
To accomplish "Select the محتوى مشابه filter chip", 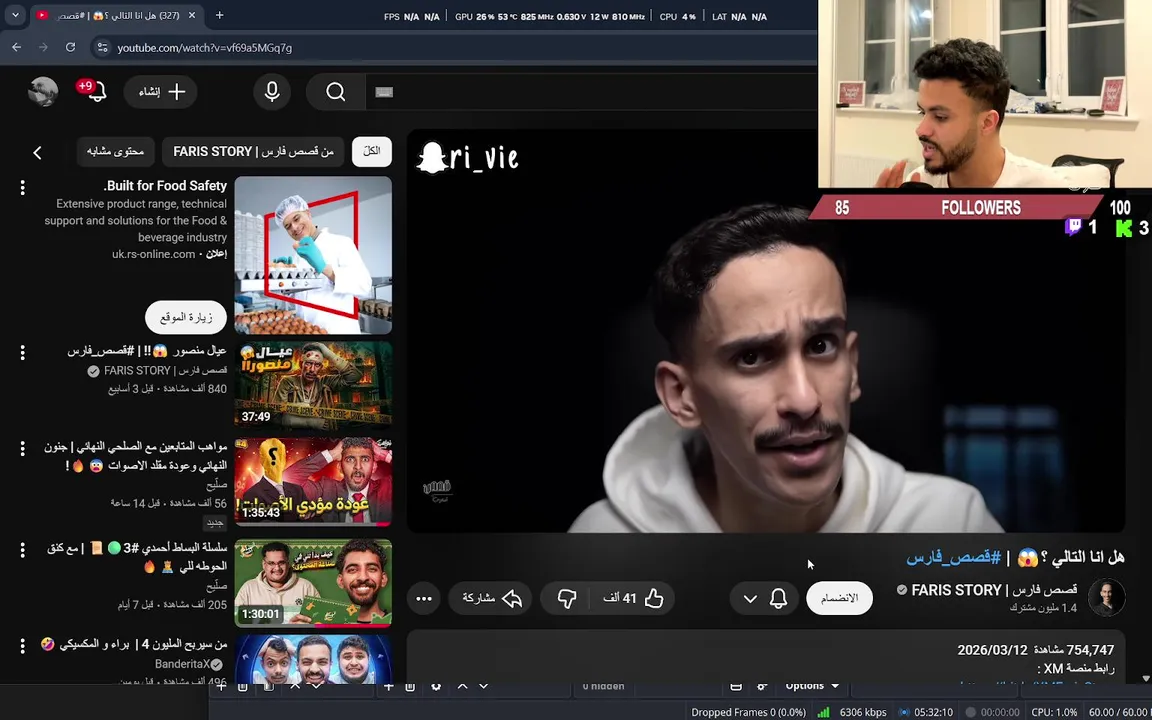I will [x=115, y=151].
